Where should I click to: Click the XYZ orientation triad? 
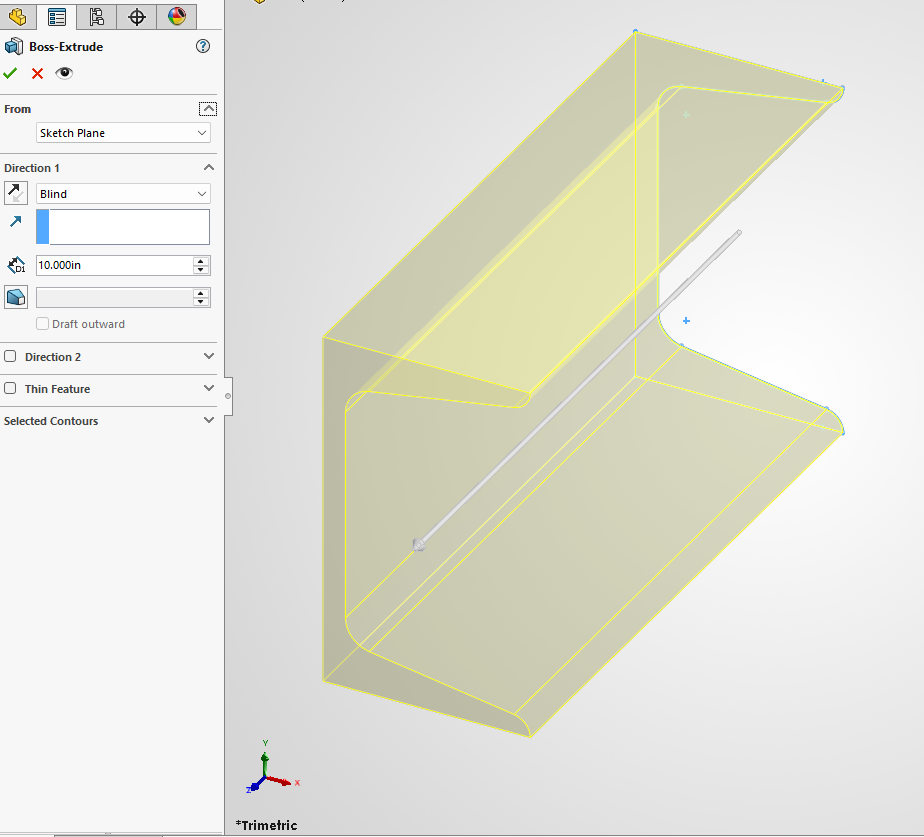(x=272, y=768)
